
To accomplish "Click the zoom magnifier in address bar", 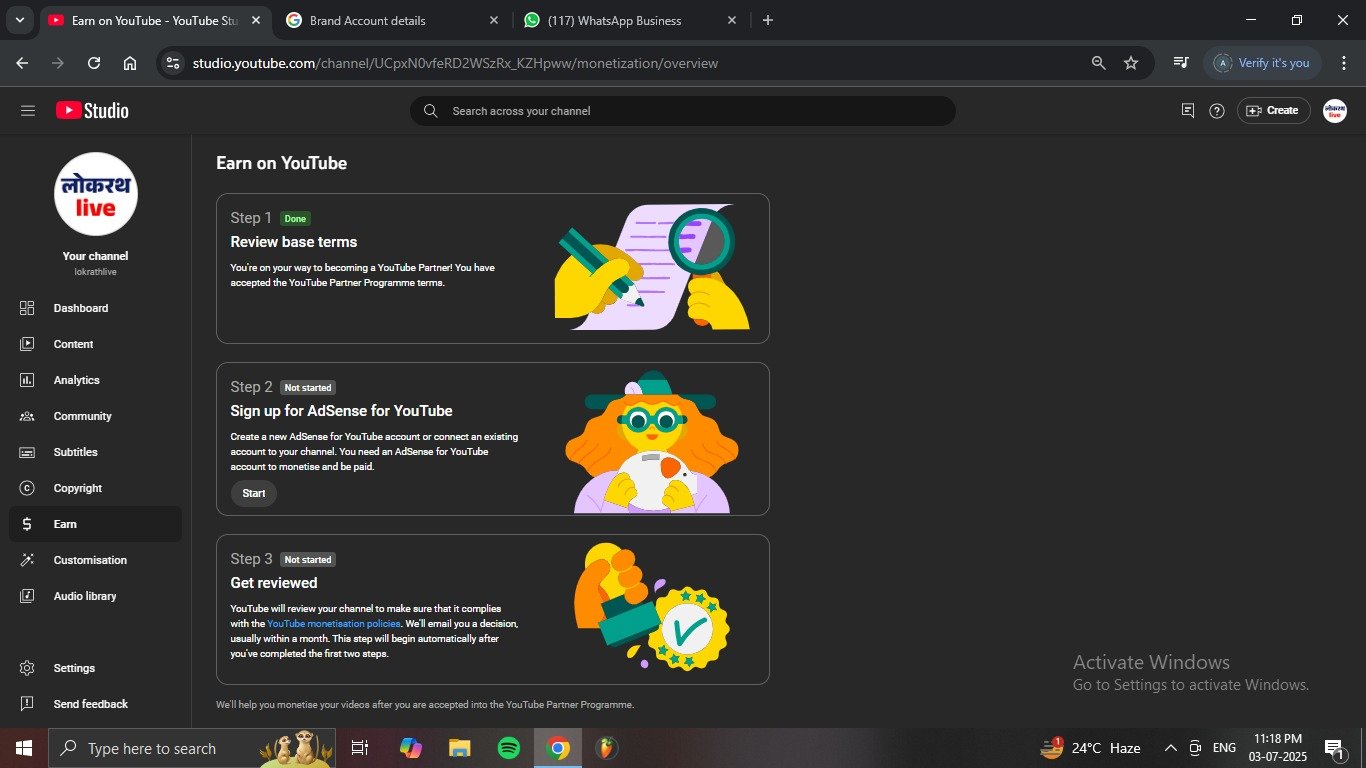I will coord(1098,63).
